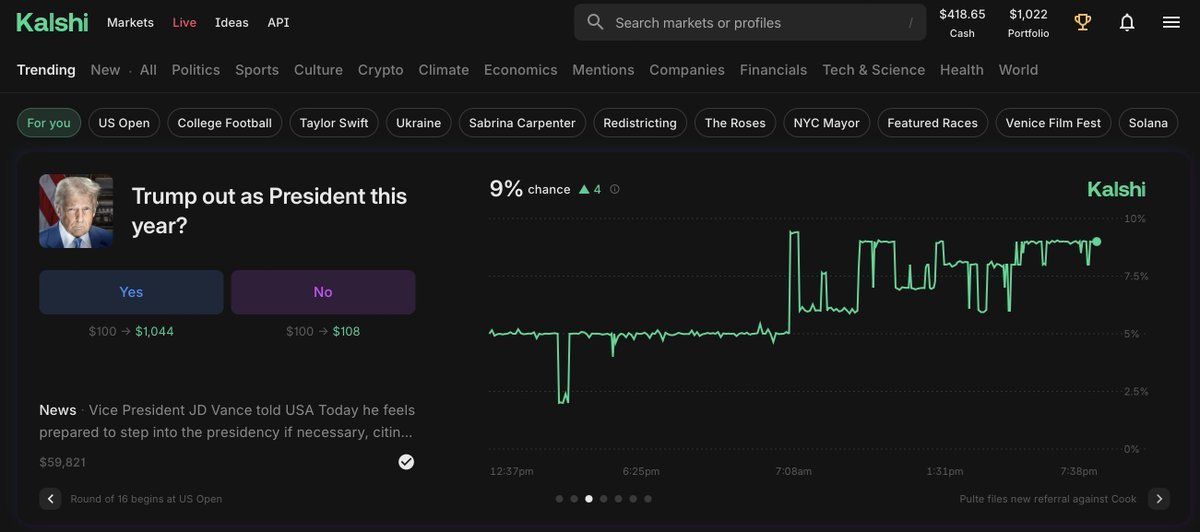Go to previous ticker headline arrow

pyautogui.click(x=50, y=499)
